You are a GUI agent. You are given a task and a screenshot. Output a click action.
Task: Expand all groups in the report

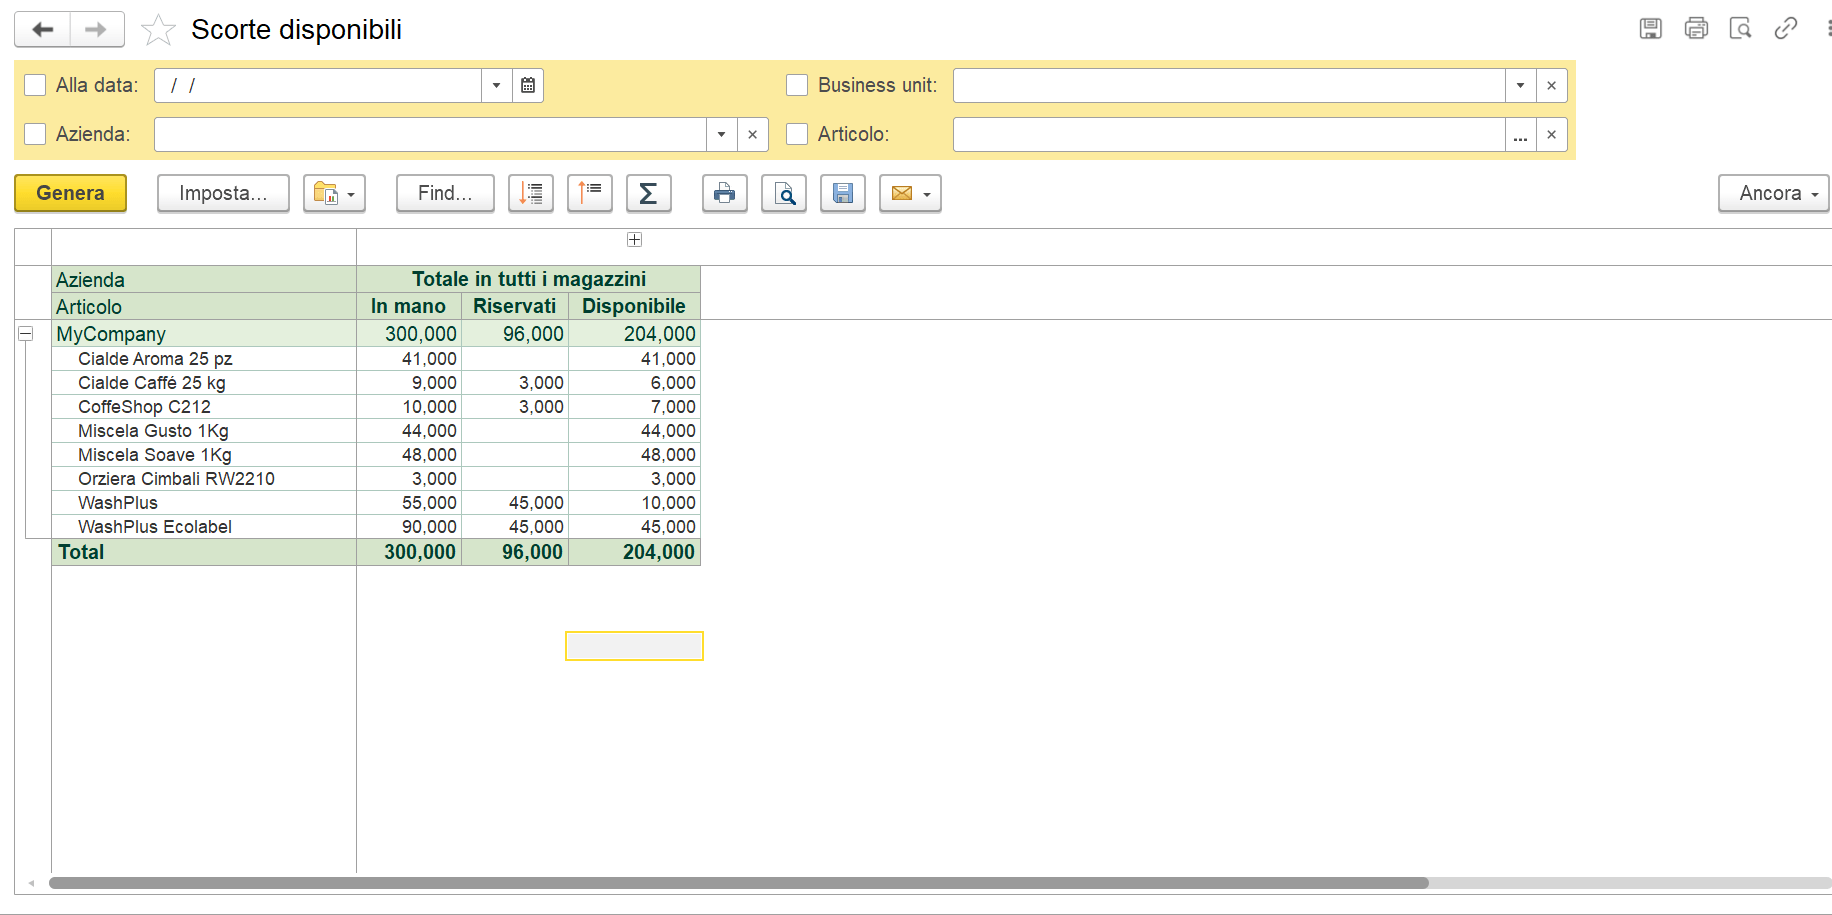530,193
